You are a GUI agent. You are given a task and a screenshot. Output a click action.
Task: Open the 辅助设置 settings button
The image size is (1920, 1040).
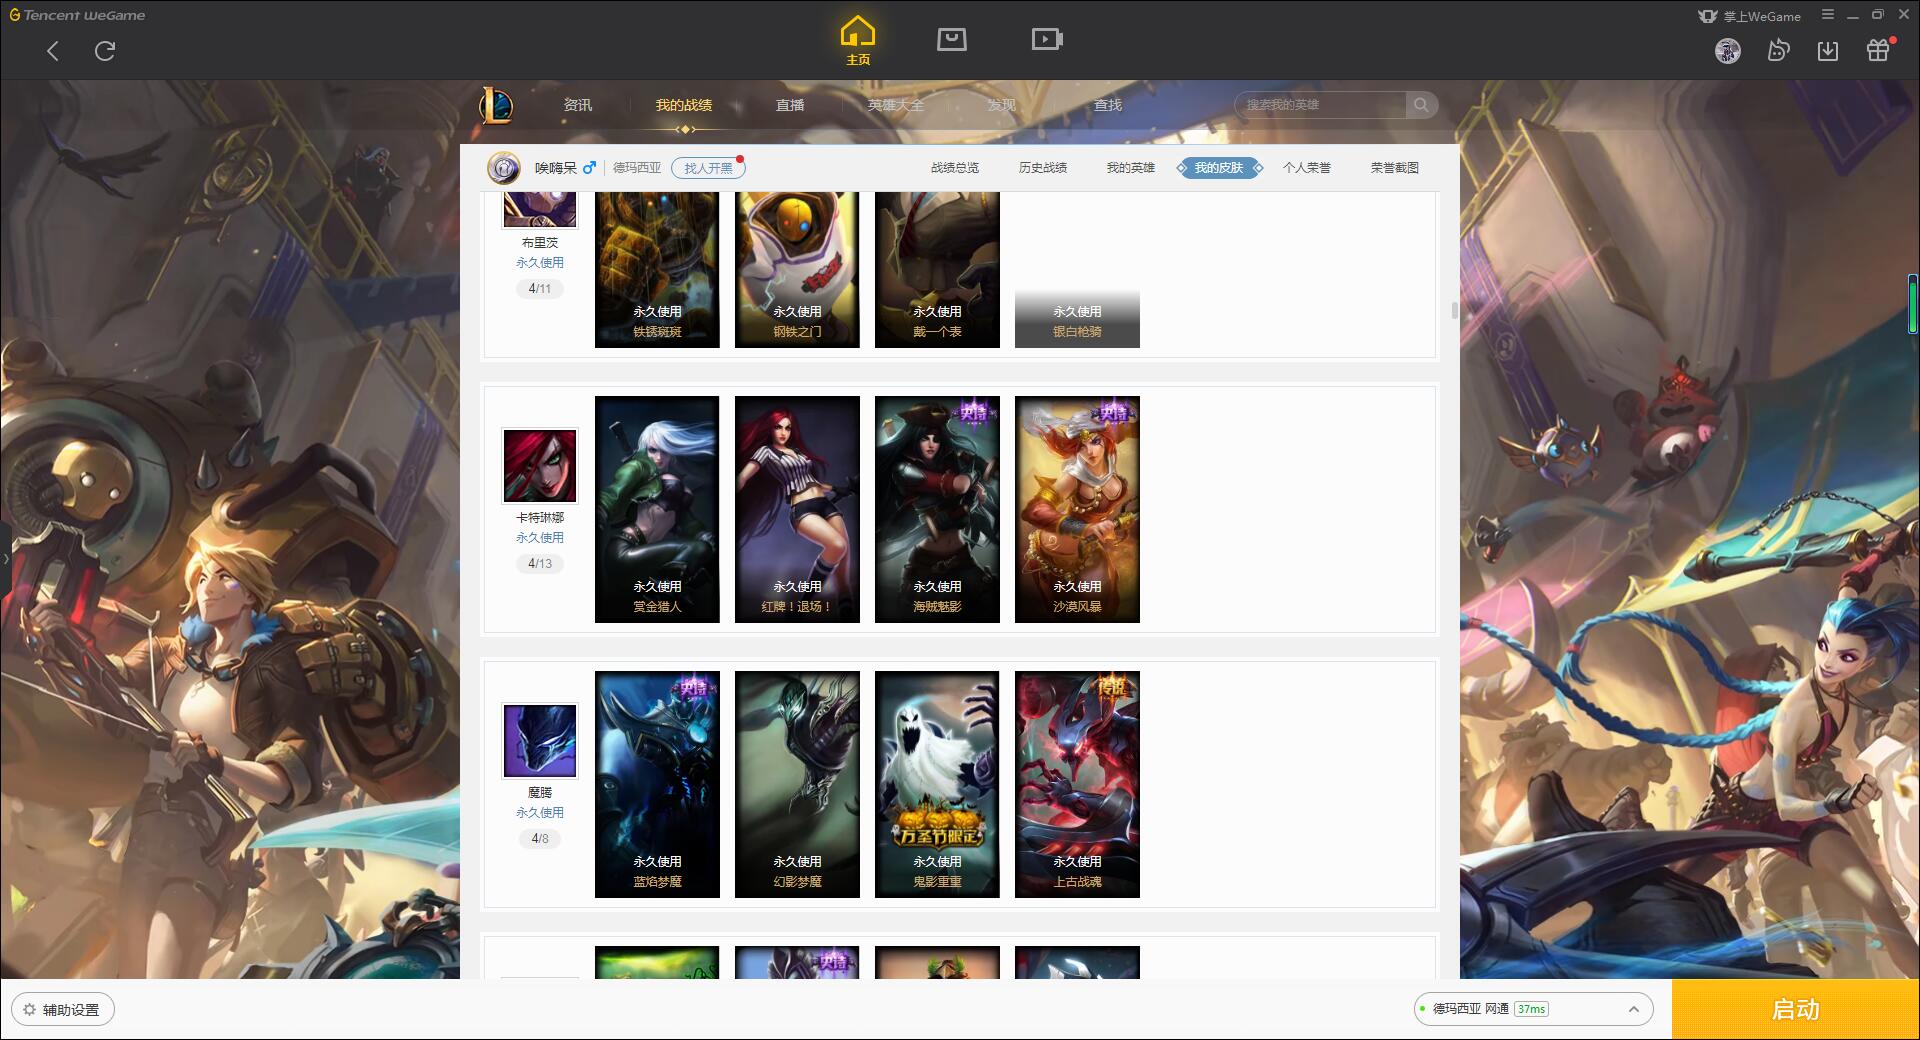(x=63, y=1010)
